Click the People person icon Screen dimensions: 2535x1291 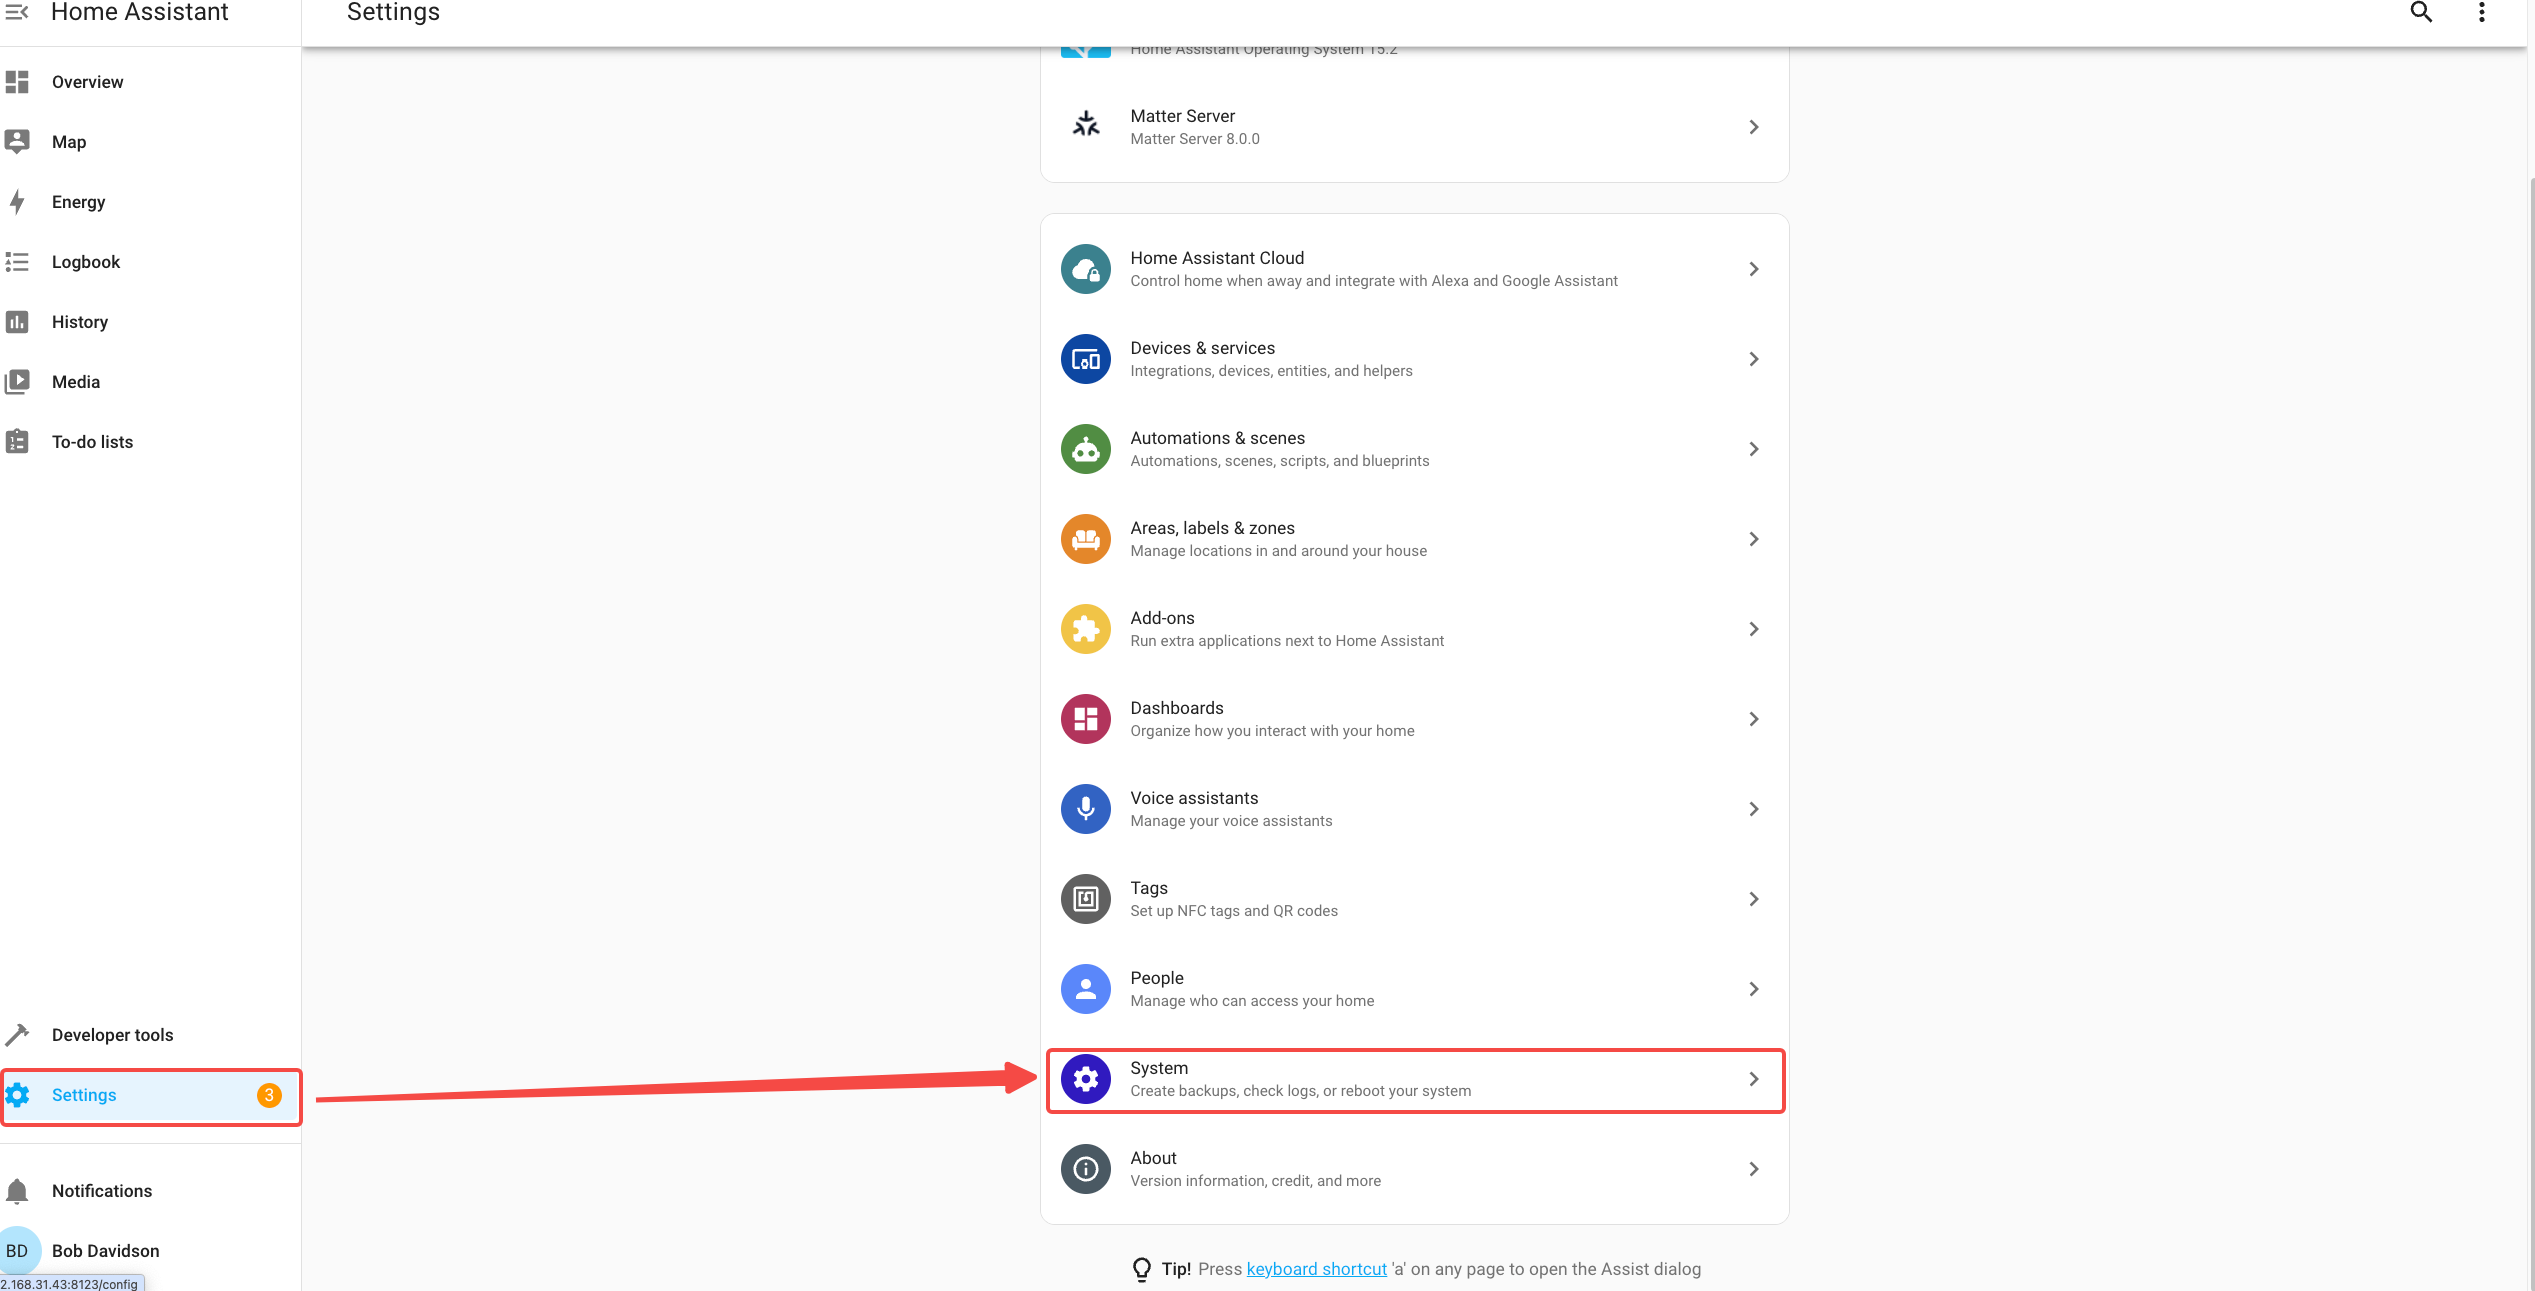[x=1086, y=989]
